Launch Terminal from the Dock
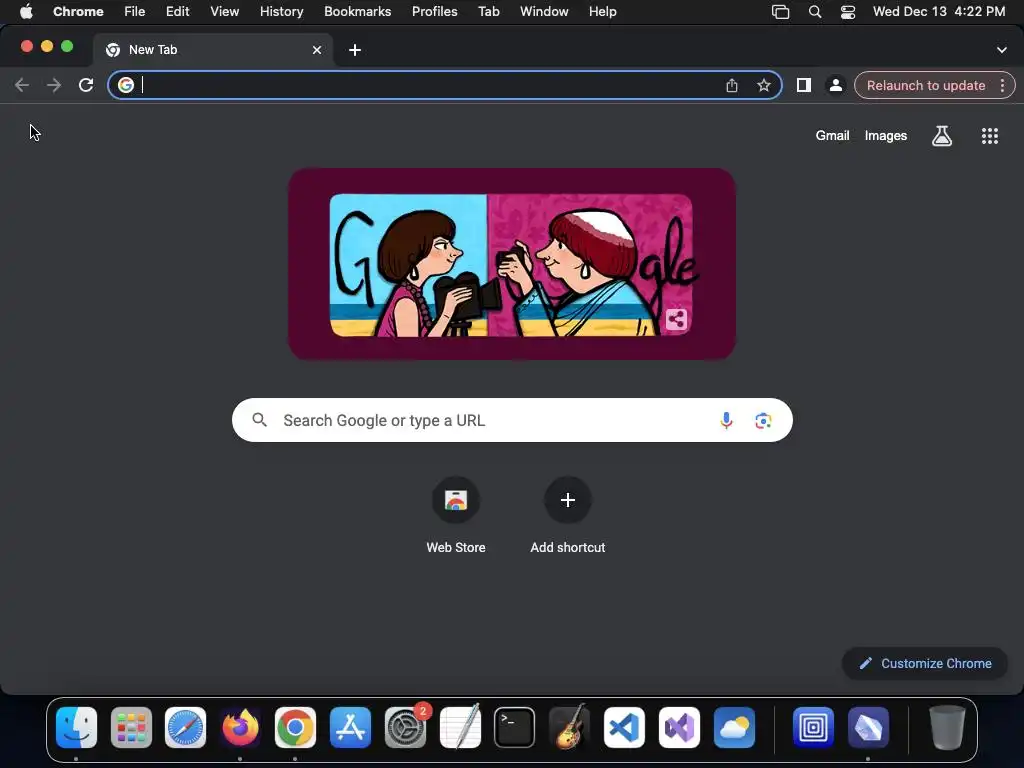This screenshot has height=768, width=1024. coord(515,727)
